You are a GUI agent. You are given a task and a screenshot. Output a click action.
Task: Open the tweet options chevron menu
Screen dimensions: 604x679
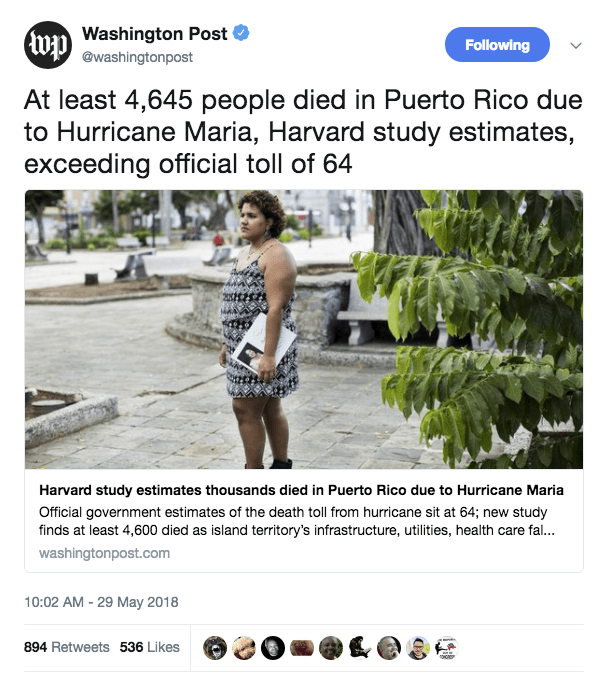coord(575,45)
